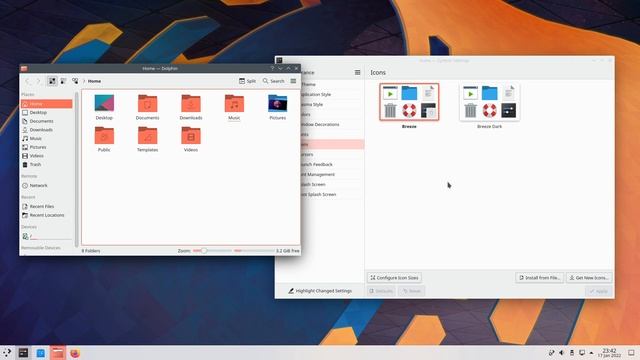
Task: Select Desktop in Dolphin Places panel
Action: pos(47,113)
